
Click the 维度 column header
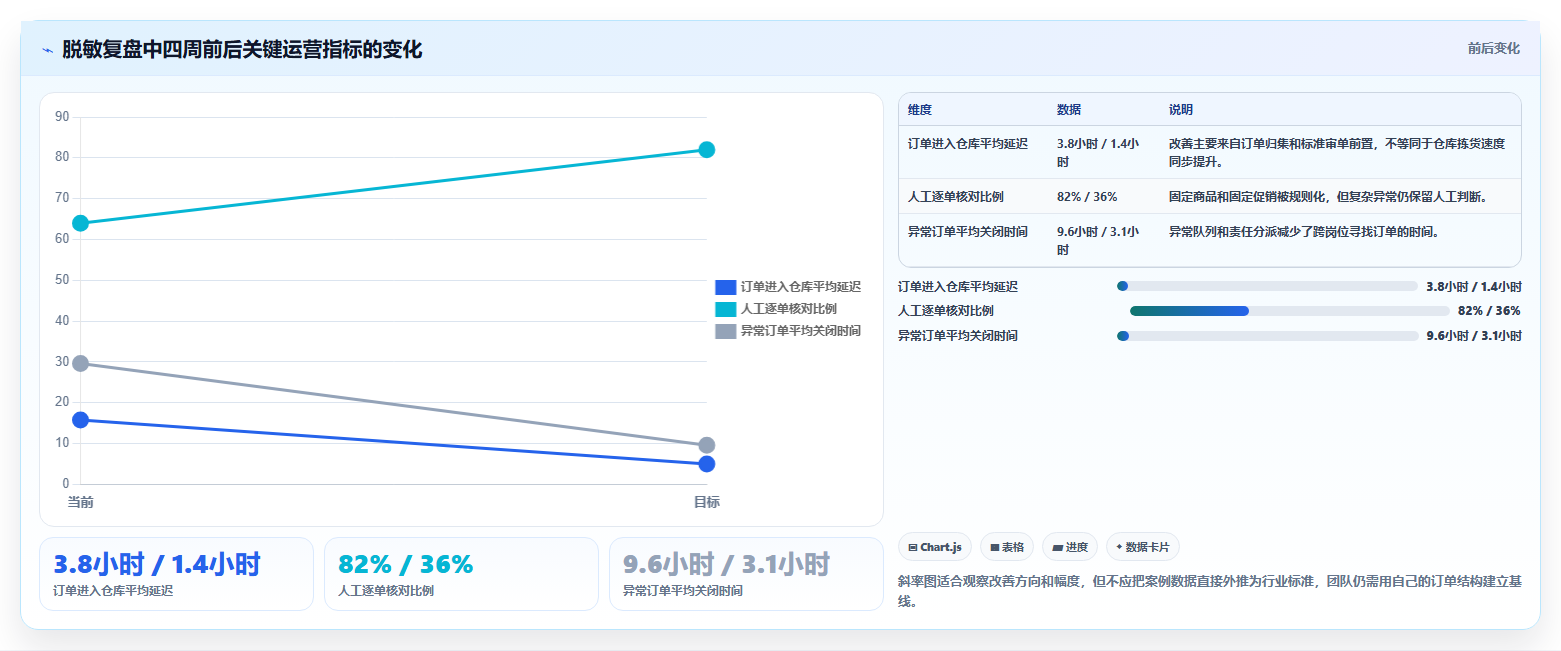point(920,110)
